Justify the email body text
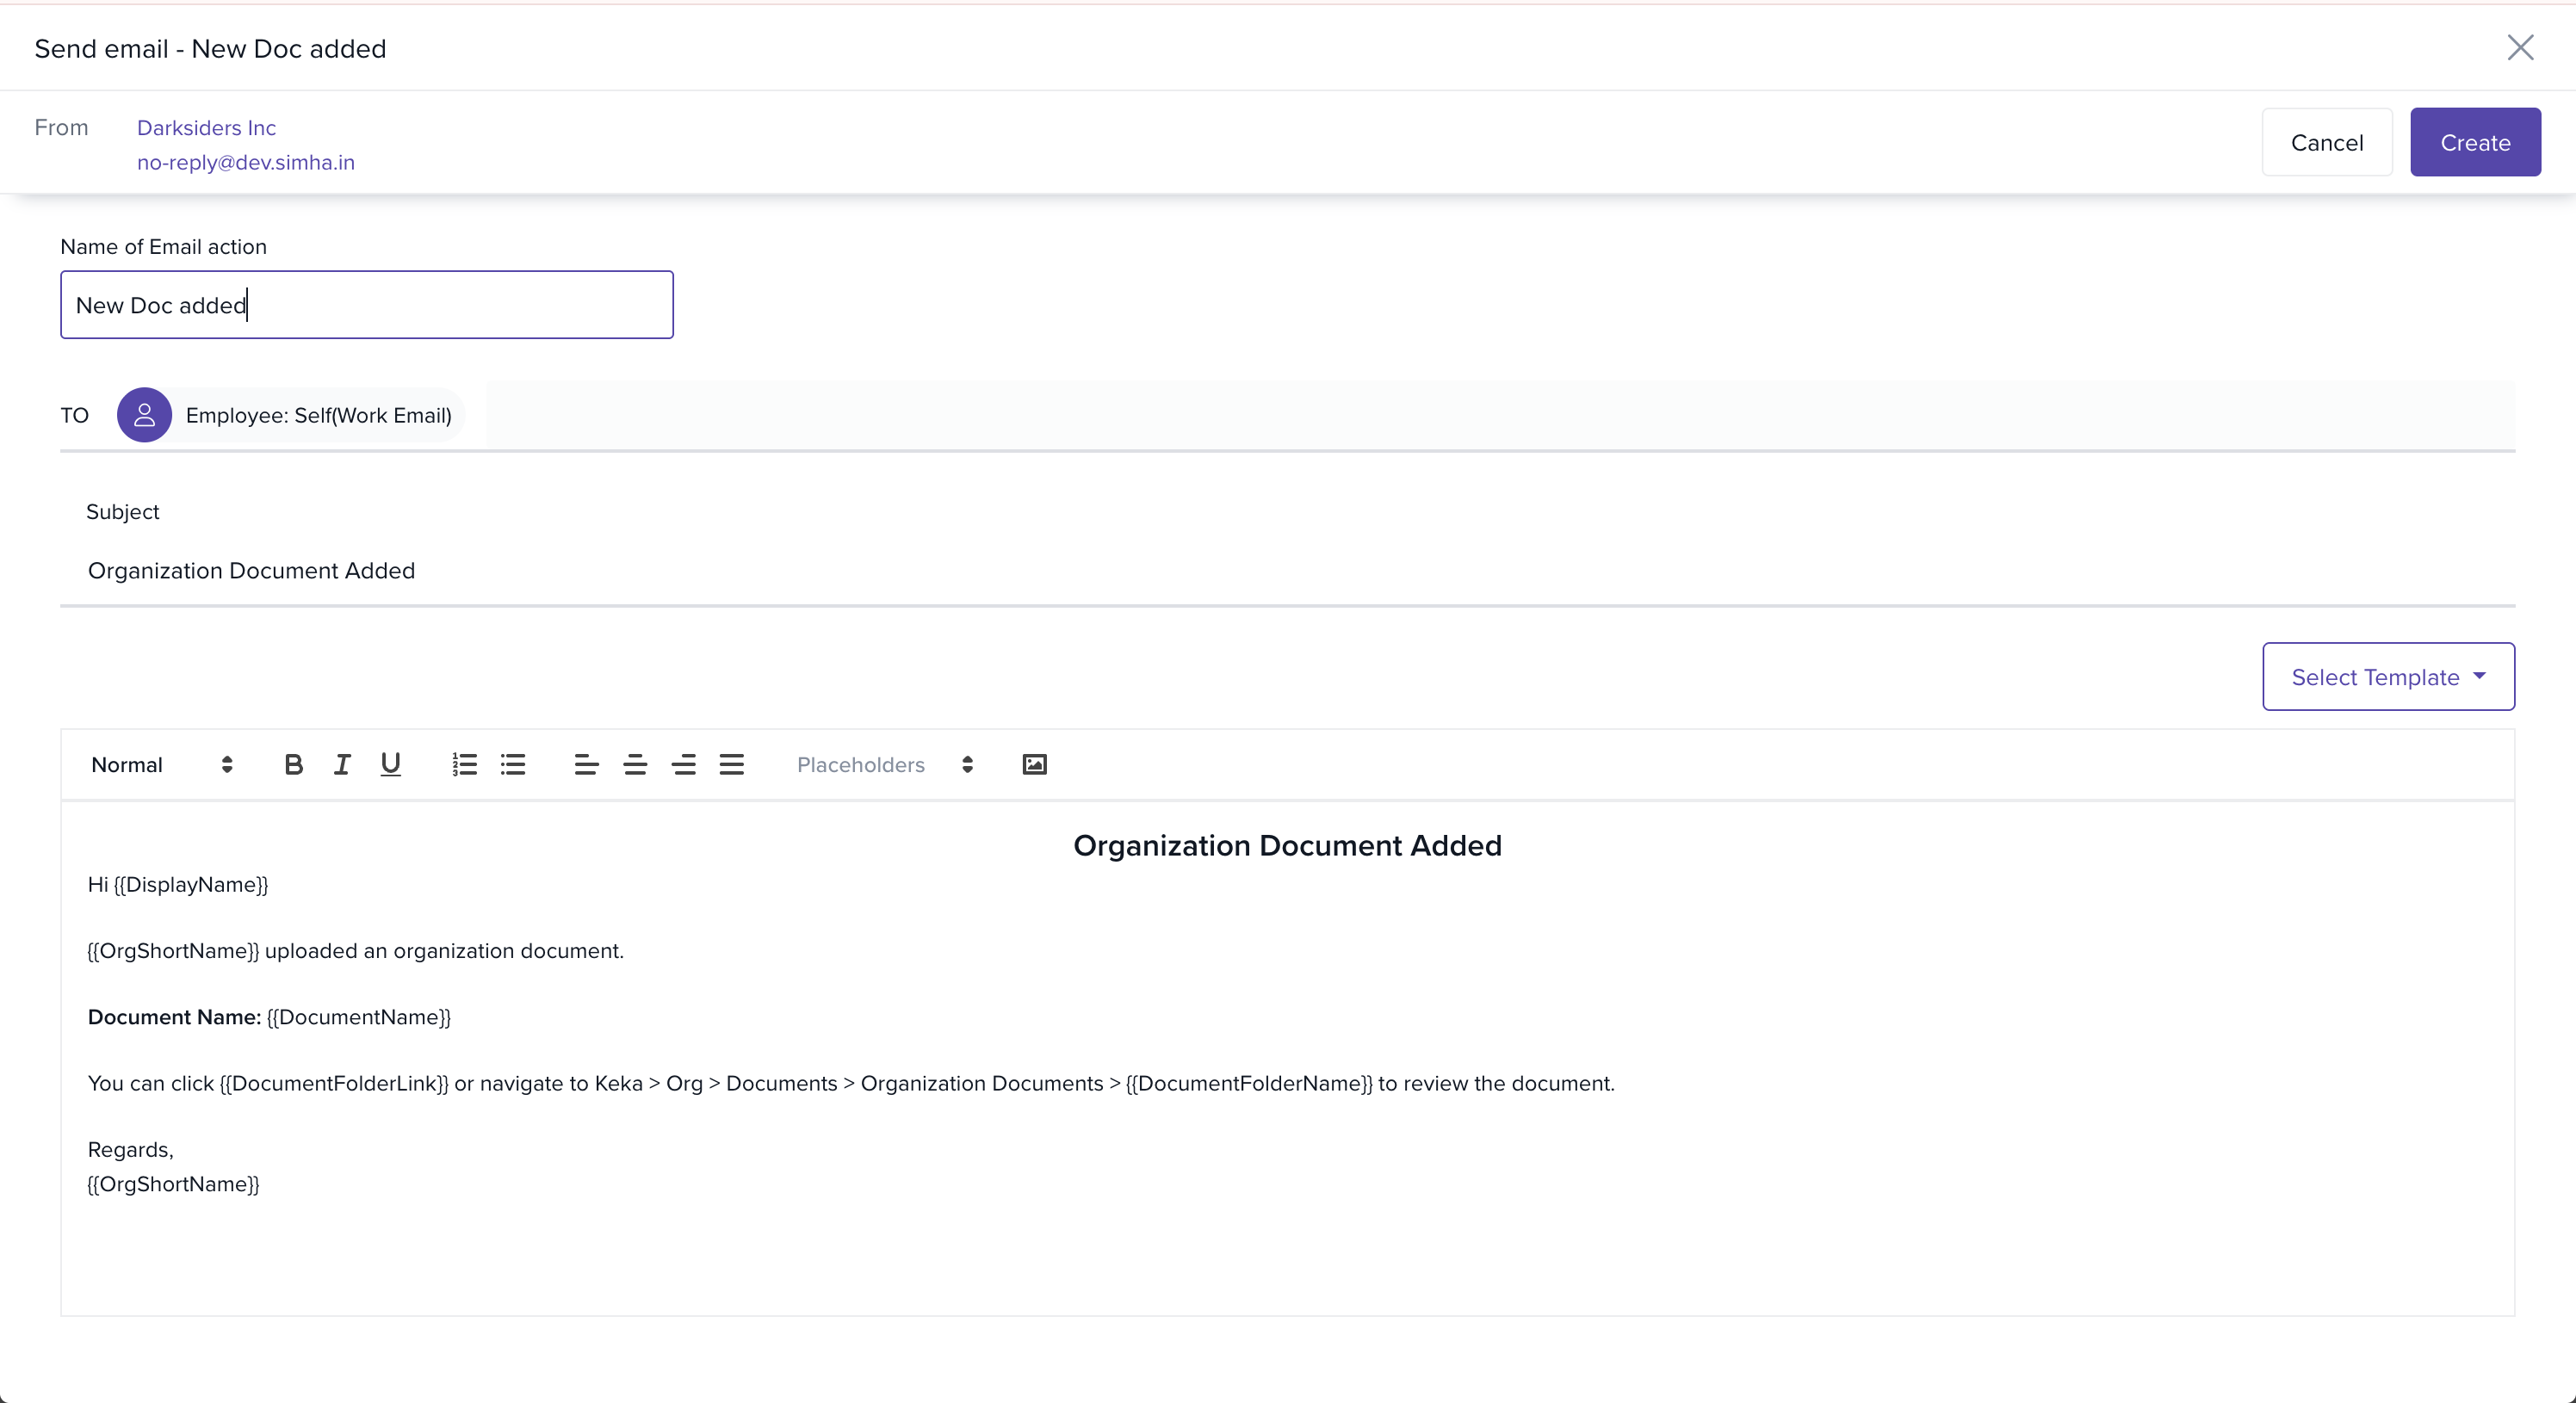Viewport: 2576px width, 1403px height. [732, 765]
